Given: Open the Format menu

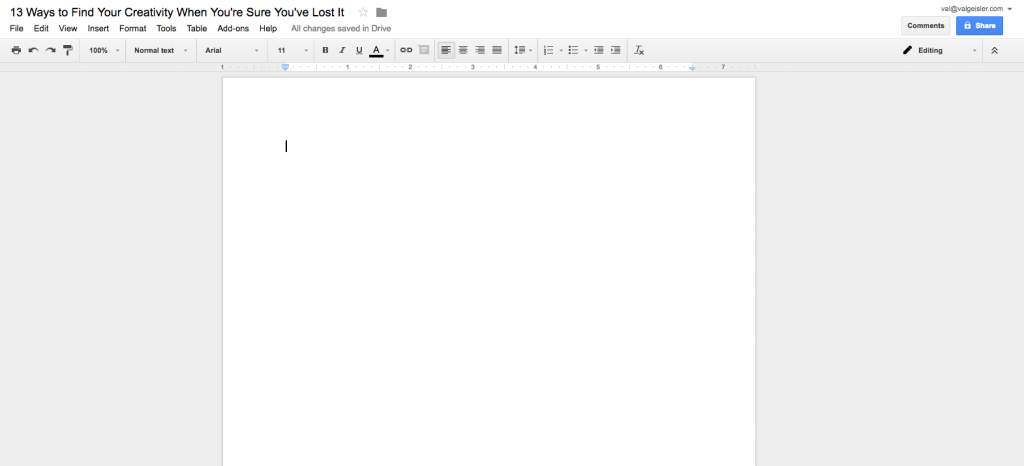Looking at the screenshot, I should tap(133, 29).
